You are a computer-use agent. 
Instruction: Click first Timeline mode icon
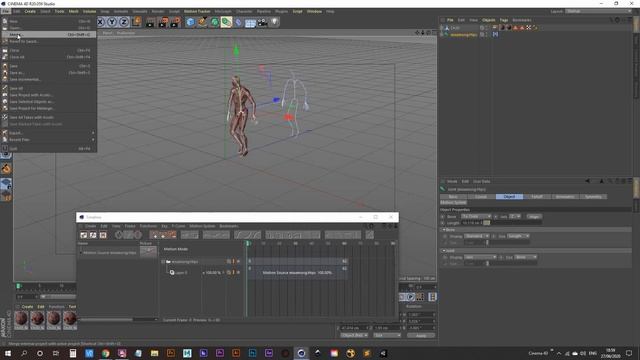[84, 235]
